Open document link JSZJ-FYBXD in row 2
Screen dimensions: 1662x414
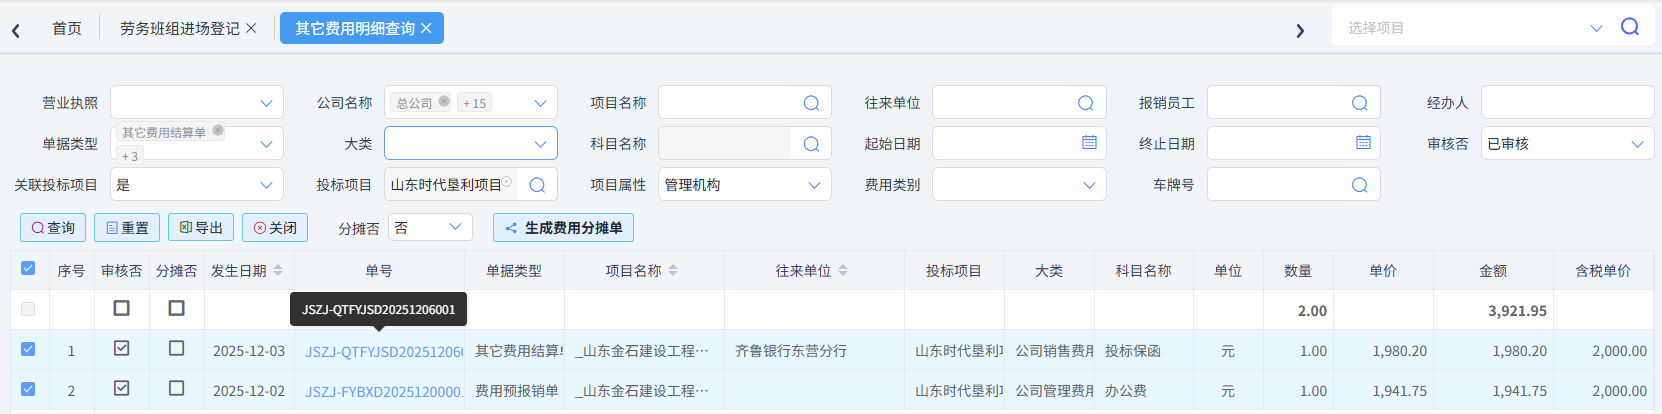point(383,391)
